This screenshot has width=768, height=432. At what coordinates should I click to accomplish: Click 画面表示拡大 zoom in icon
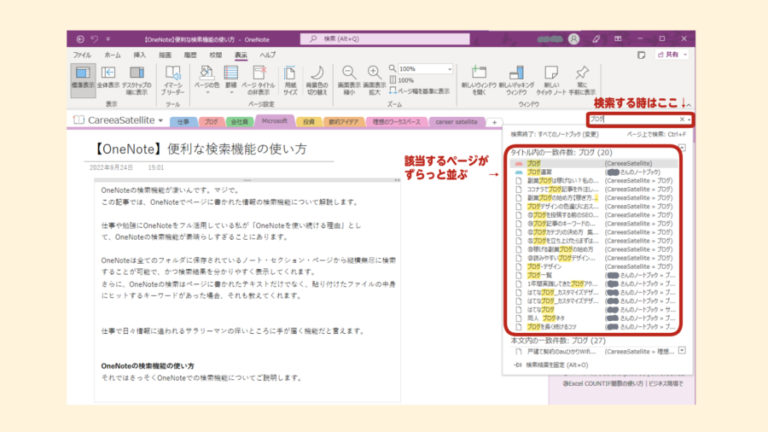(374, 80)
